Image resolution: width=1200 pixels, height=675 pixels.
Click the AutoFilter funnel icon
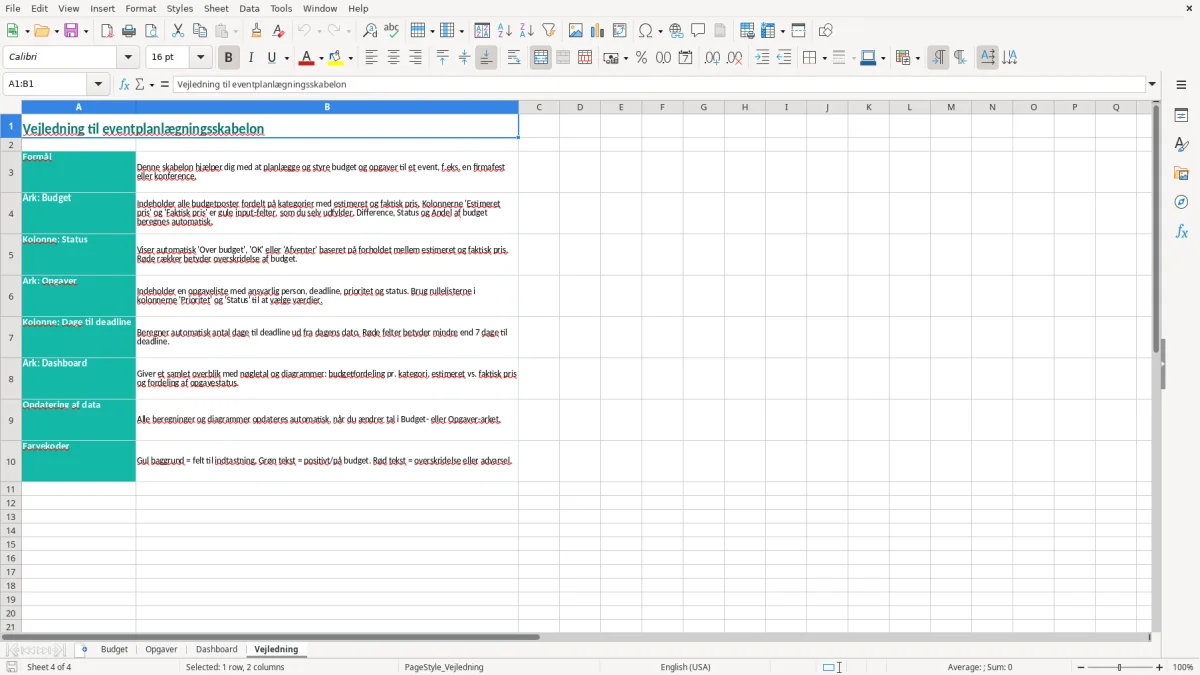point(549,31)
